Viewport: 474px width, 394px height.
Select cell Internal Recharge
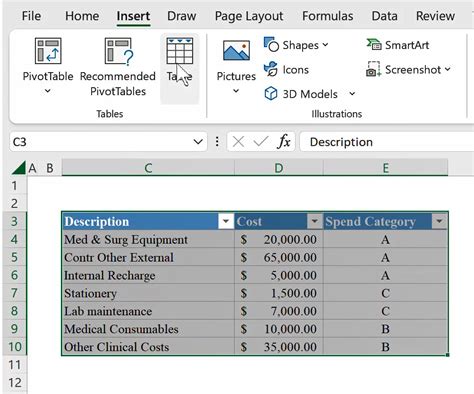point(148,275)
